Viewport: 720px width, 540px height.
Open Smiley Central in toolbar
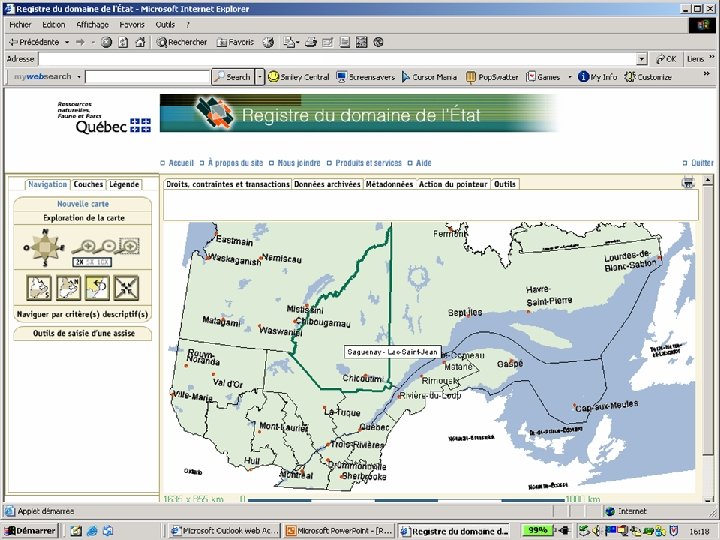299,77
